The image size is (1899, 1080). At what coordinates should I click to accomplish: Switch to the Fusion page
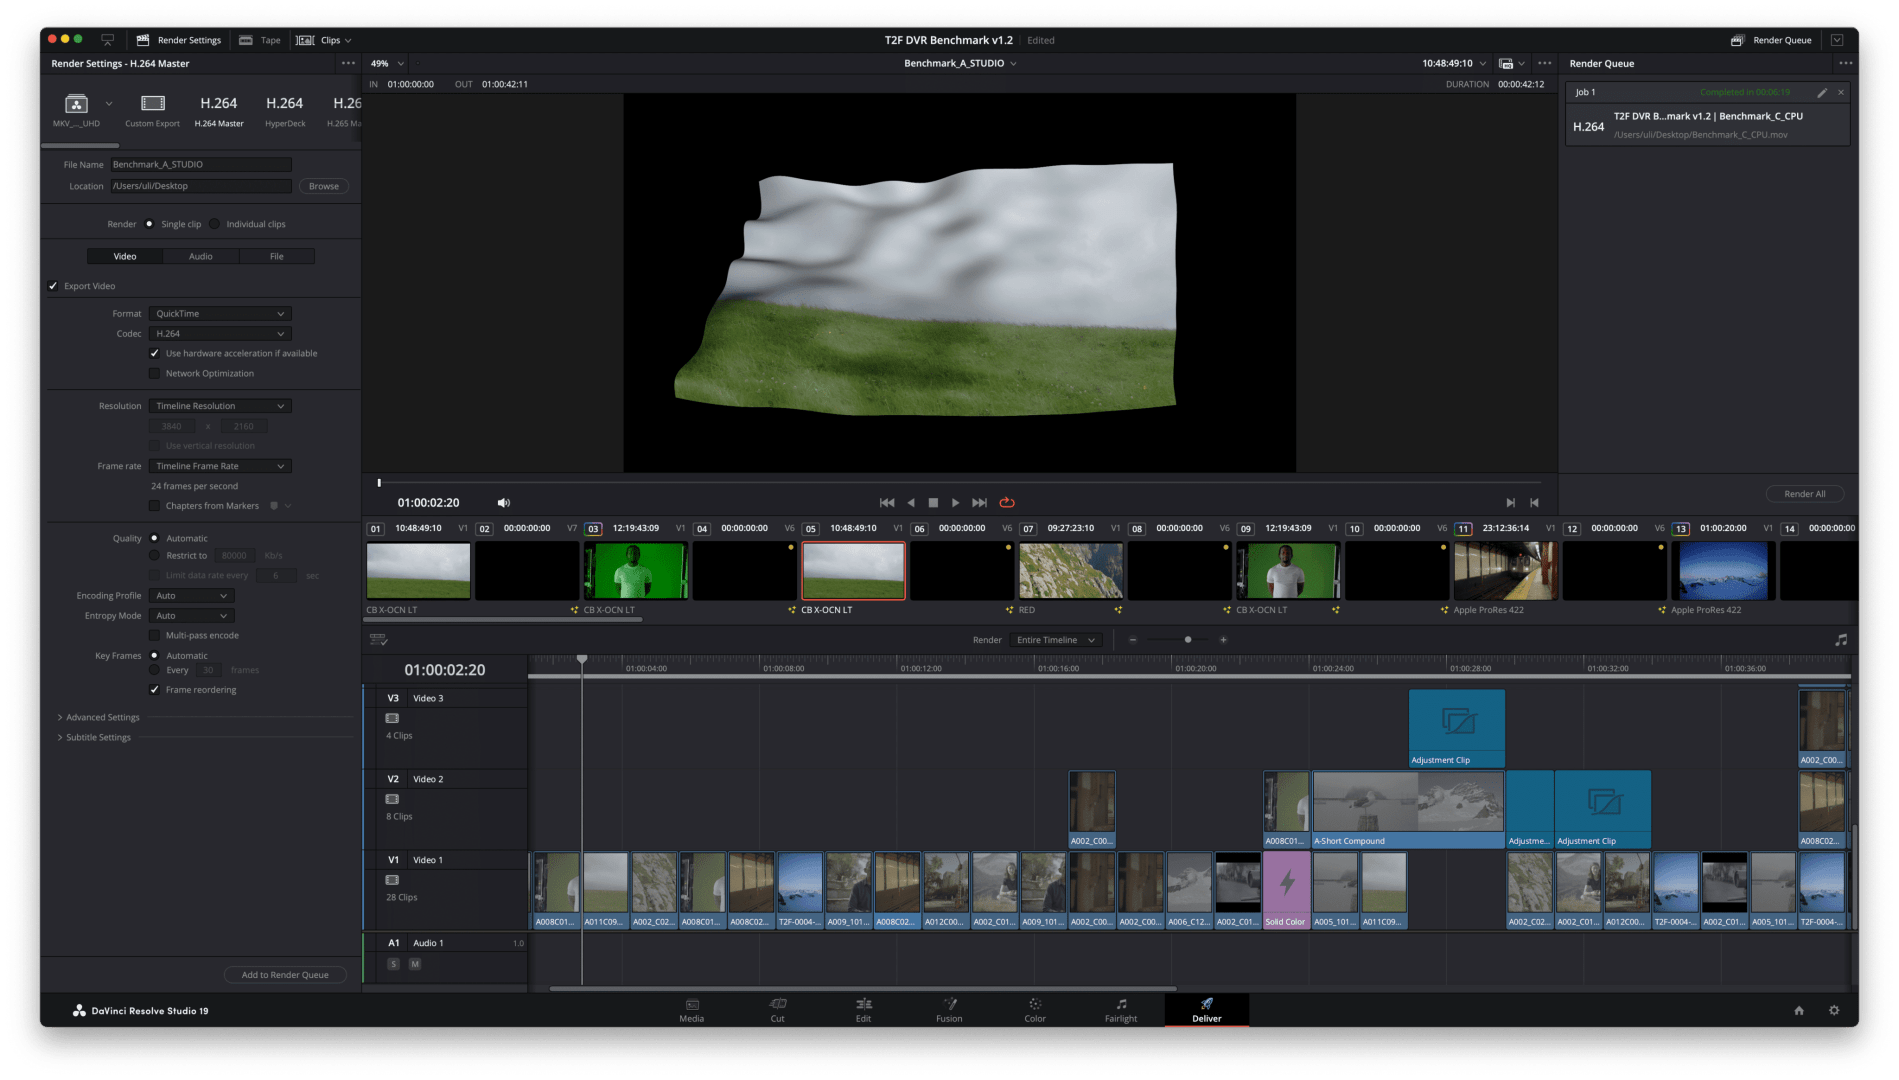pos(948,1010)
